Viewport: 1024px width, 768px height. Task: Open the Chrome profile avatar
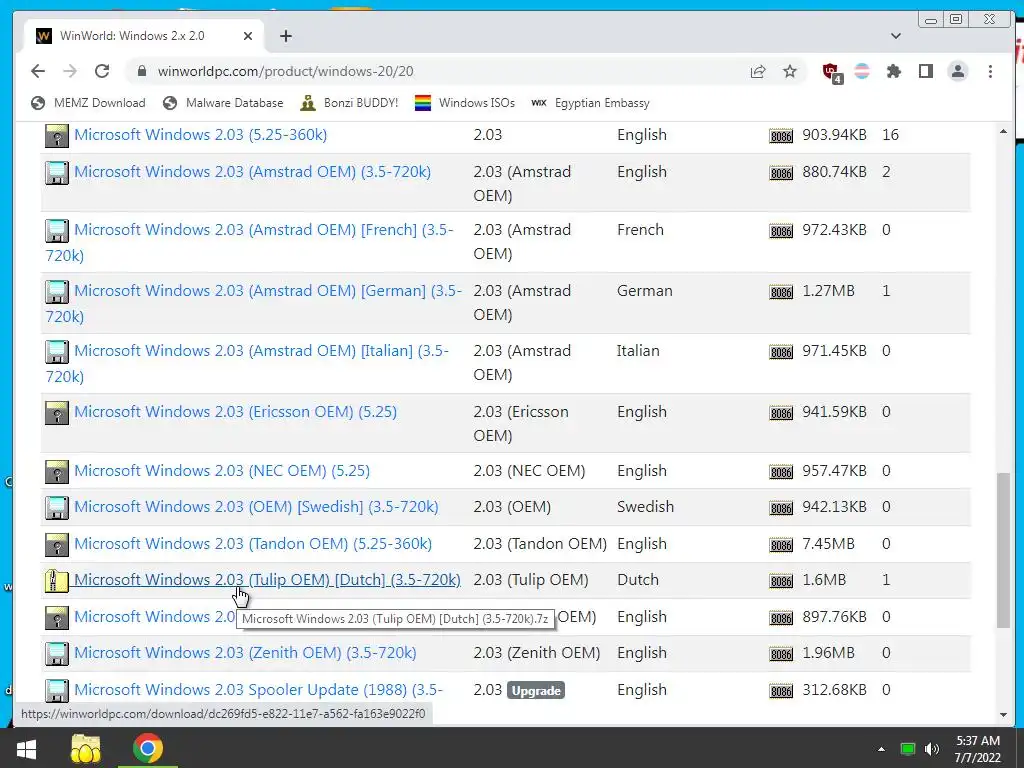coord(957,71)
